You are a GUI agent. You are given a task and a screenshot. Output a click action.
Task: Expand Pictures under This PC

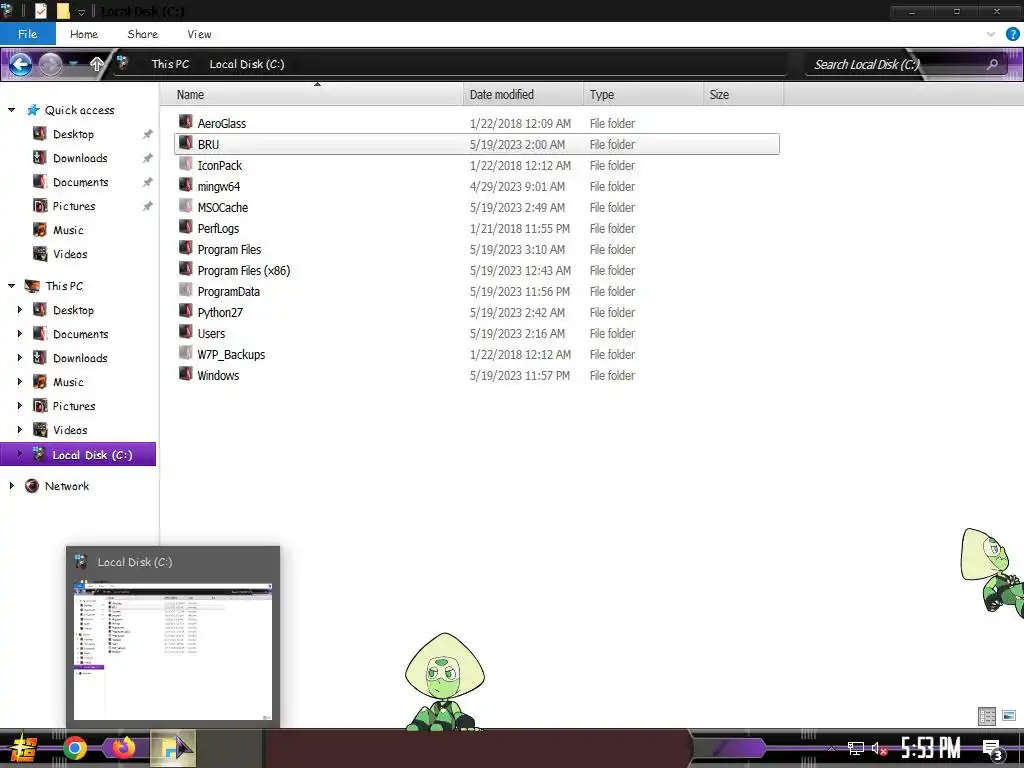tap(20, 406)
